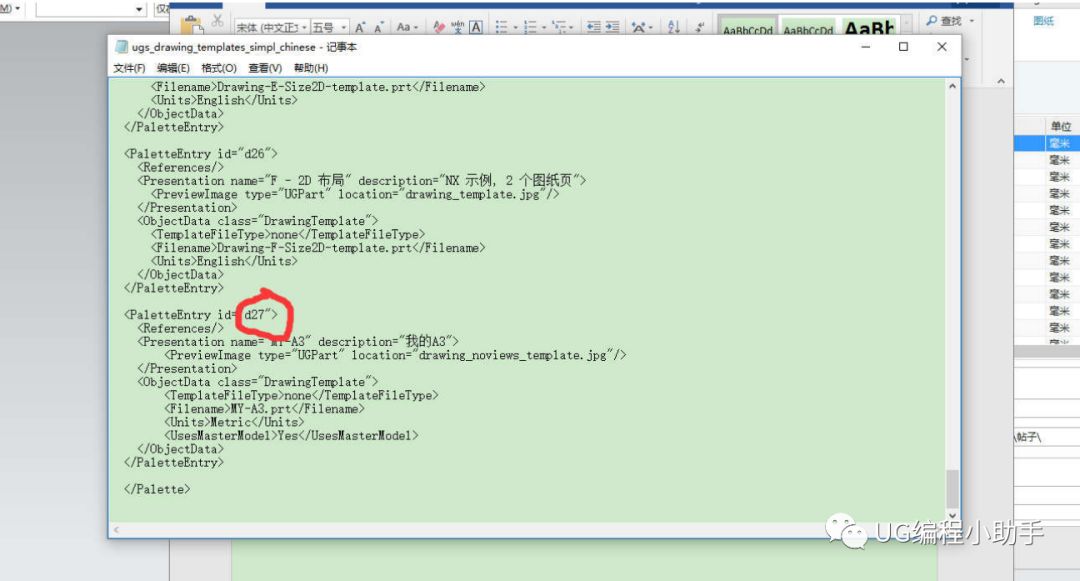
Task: Click the Cut scissors icon in Word ribbon
Action: [217, 21]
